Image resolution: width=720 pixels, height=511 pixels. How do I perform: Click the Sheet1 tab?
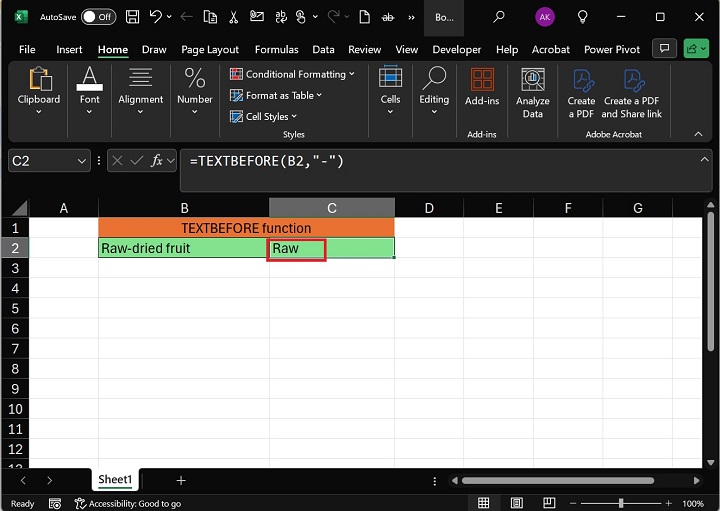115,480
